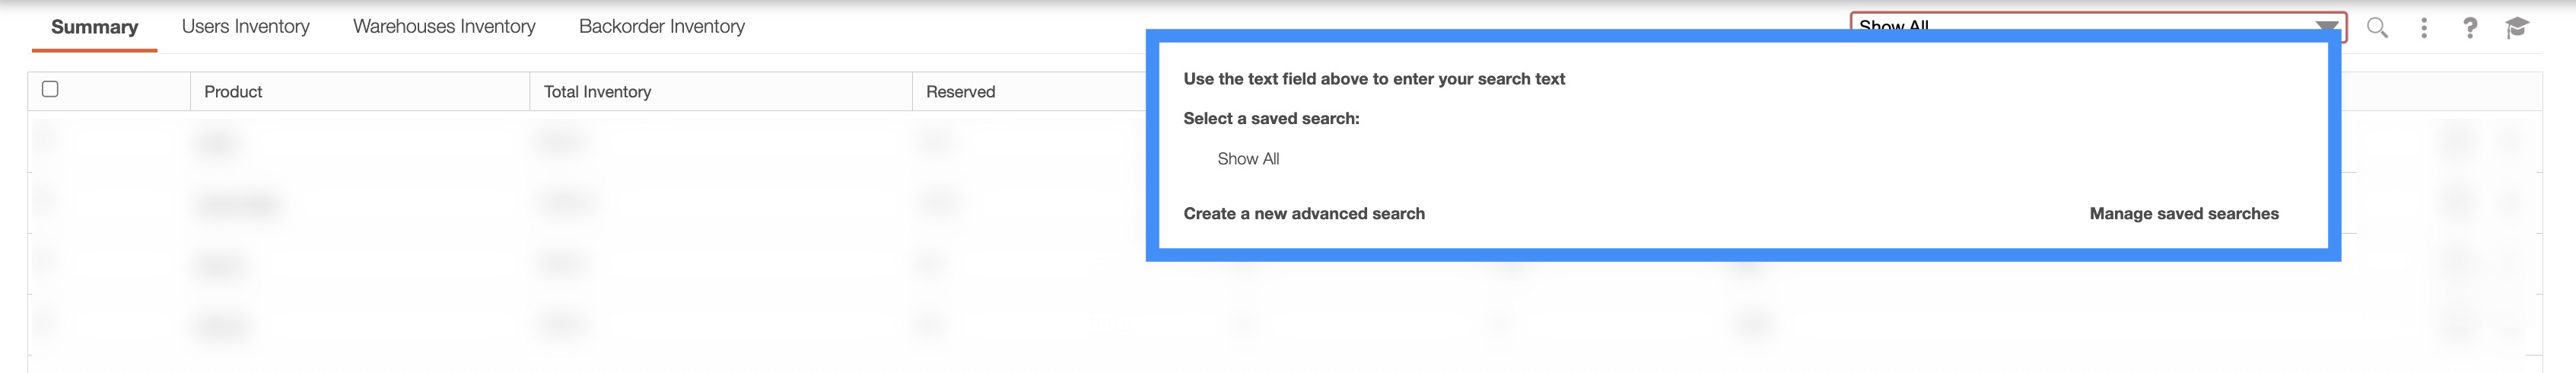Tick the first product row's checkbox
This screenshot has height=373, width=2576.
(49, 141)
